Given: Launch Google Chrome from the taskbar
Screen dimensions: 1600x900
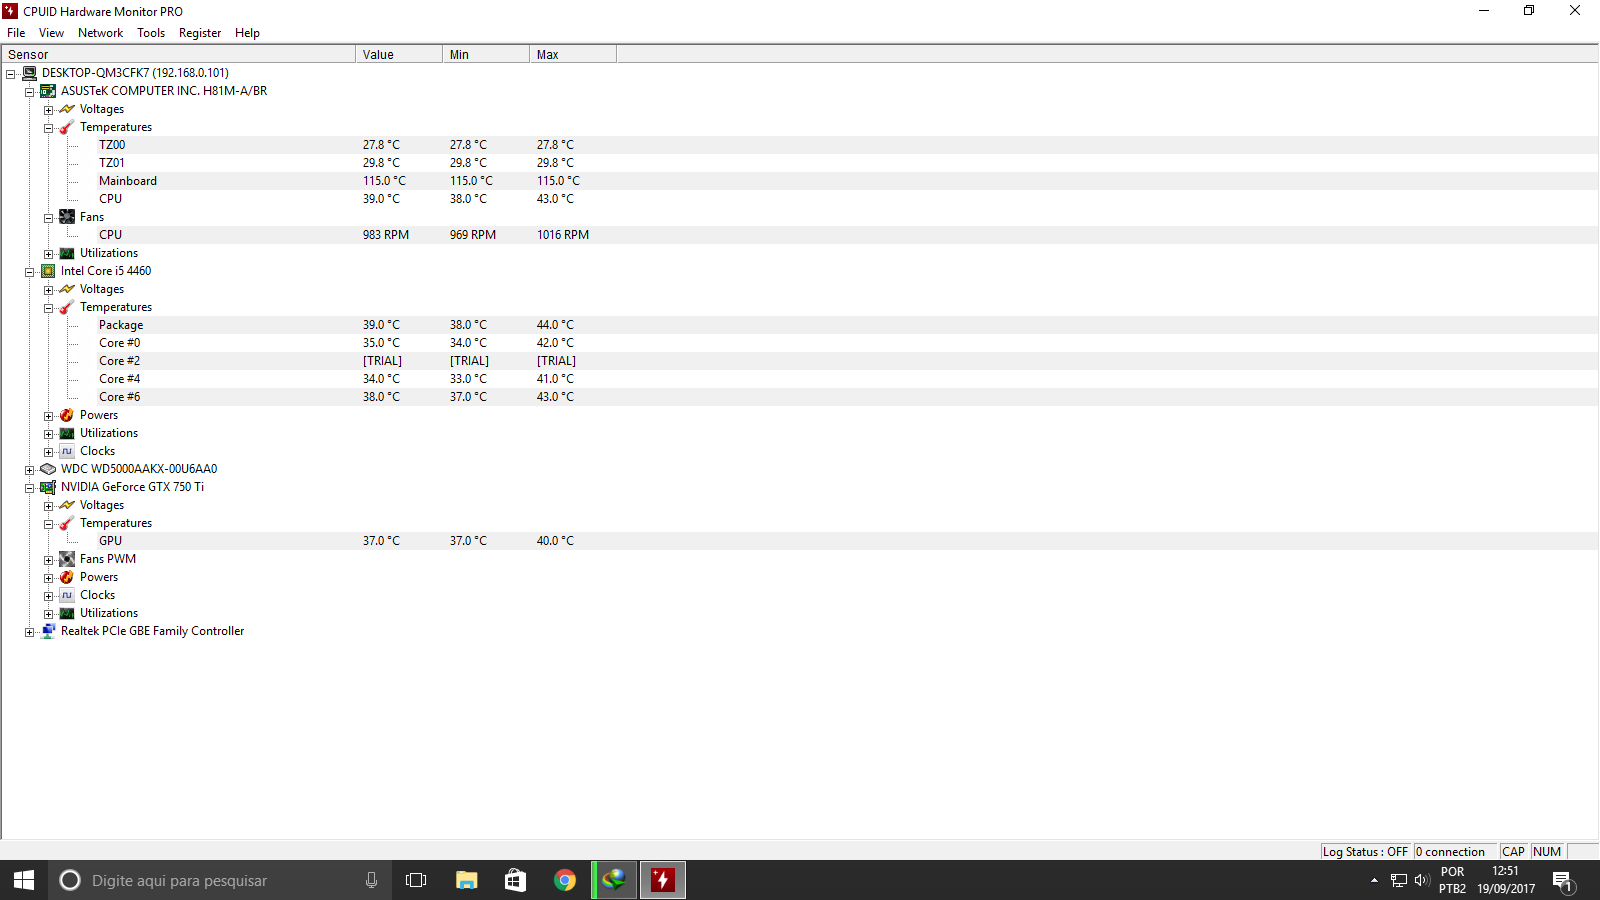Looking at the screenshot, I should point(565,880).
